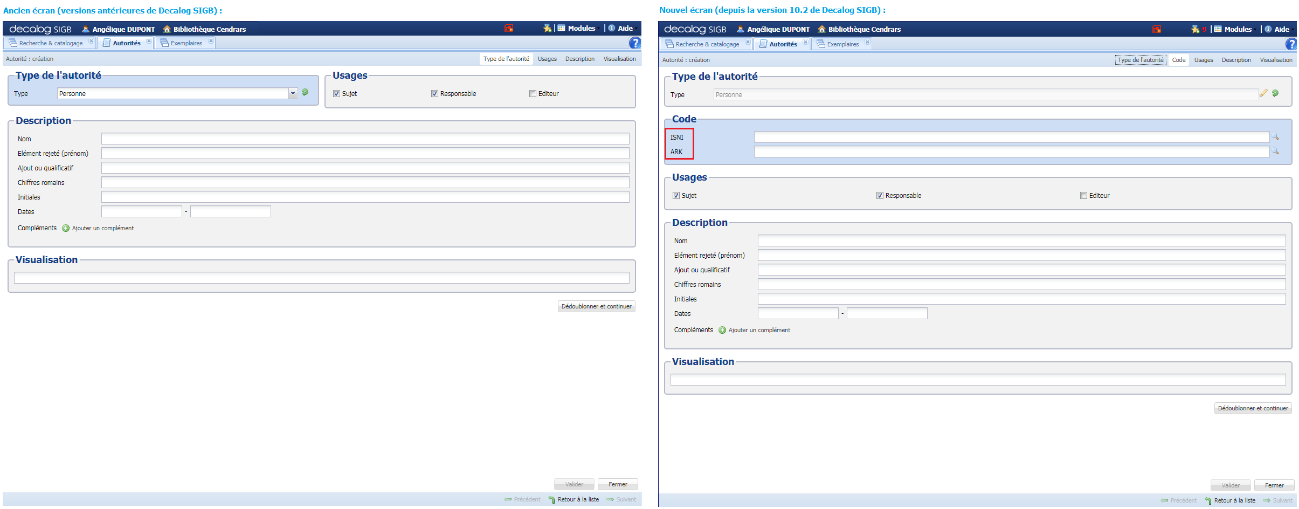Click green plus Ajouter un complément icon, old screen
The height and width of the screenshot is (509, 1299).
click(66, 228)
